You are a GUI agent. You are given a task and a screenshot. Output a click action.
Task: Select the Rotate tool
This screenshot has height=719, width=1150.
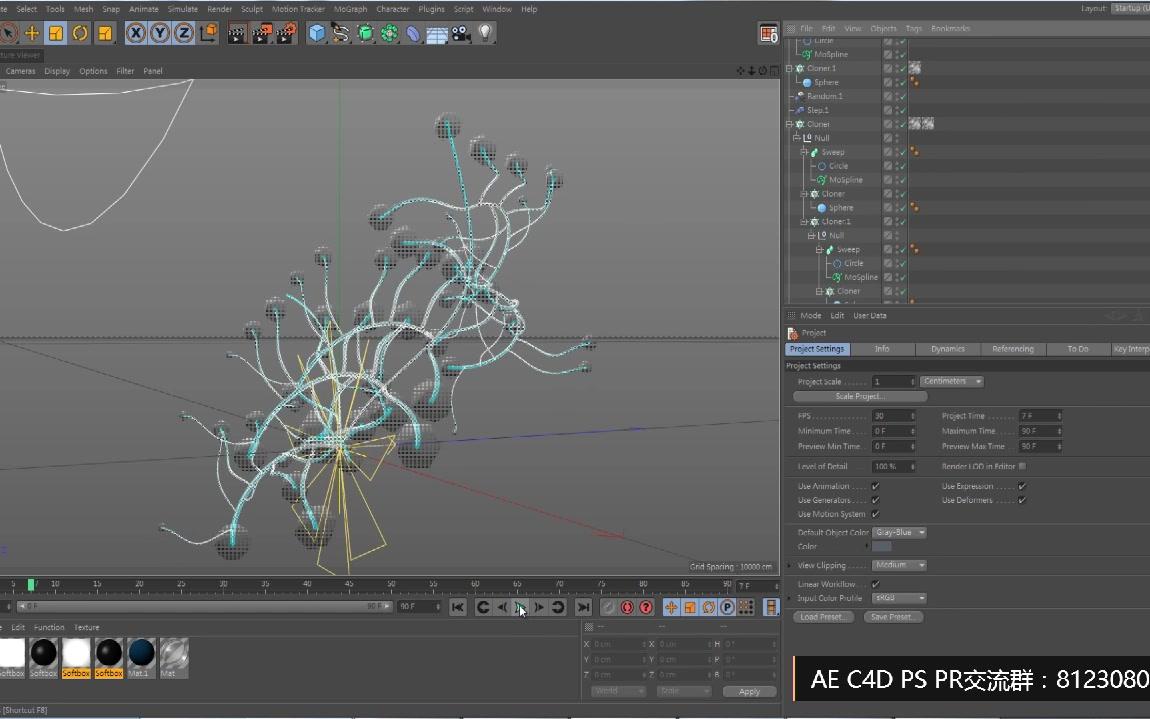pyautogui.click(x=80, y=33)
